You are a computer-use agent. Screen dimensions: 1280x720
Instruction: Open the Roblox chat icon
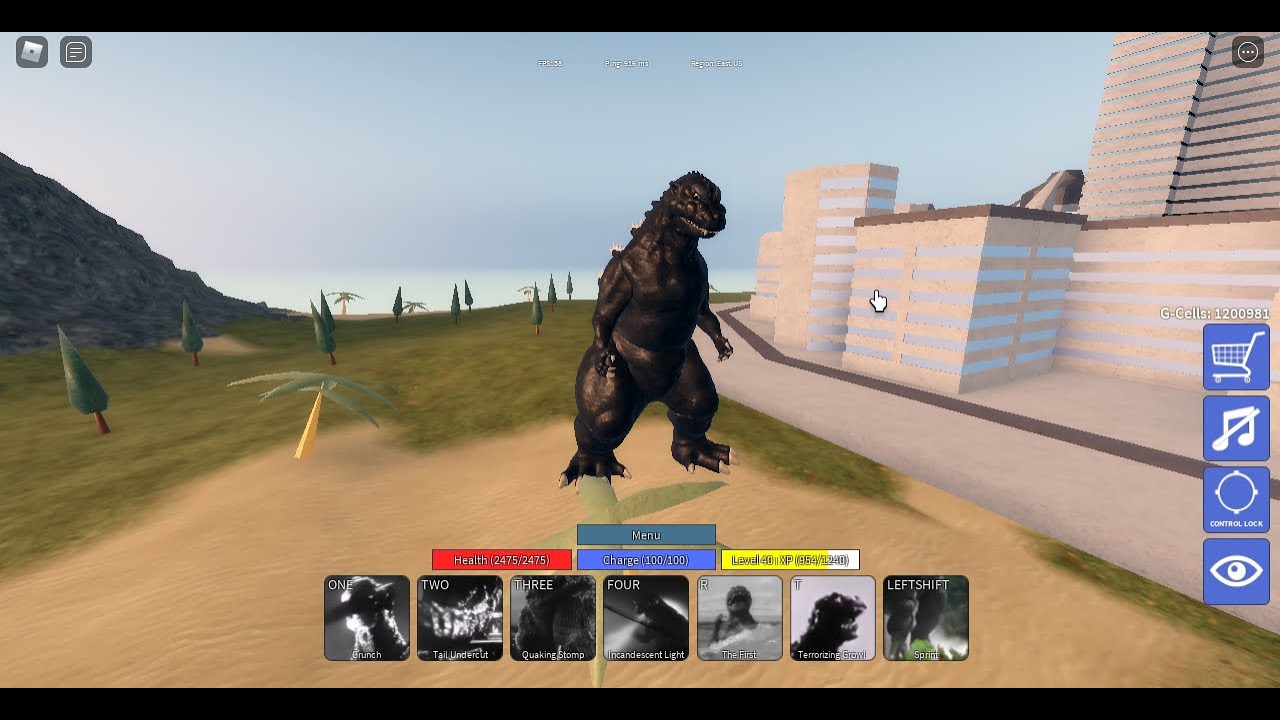pyautogui.click(x=76, y=52)
